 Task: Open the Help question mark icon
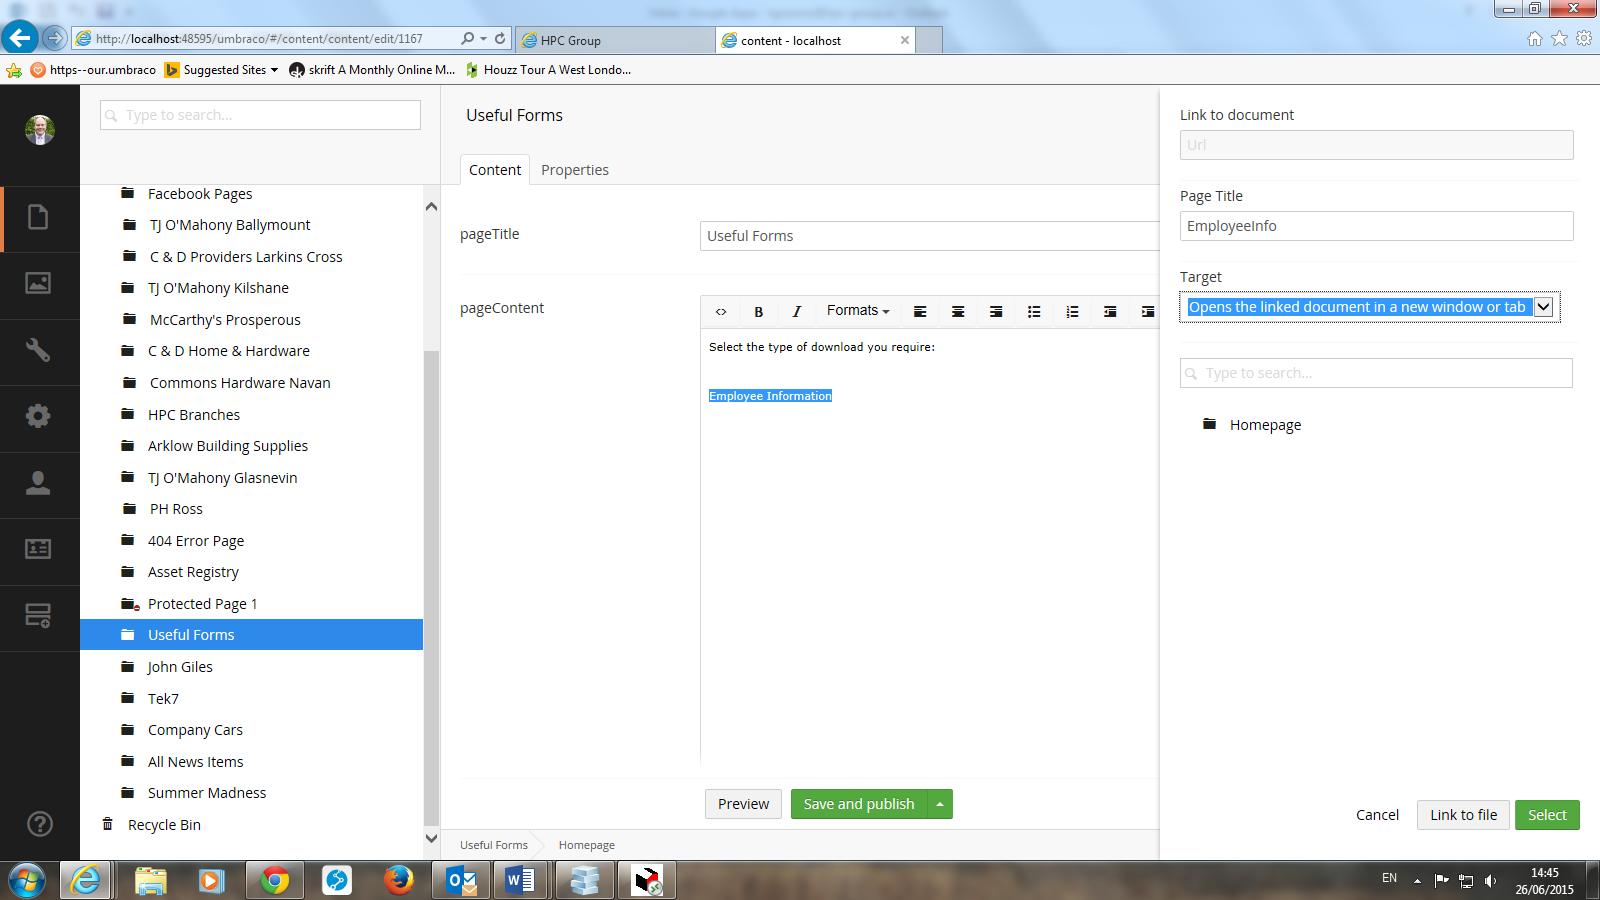(39, 824)
